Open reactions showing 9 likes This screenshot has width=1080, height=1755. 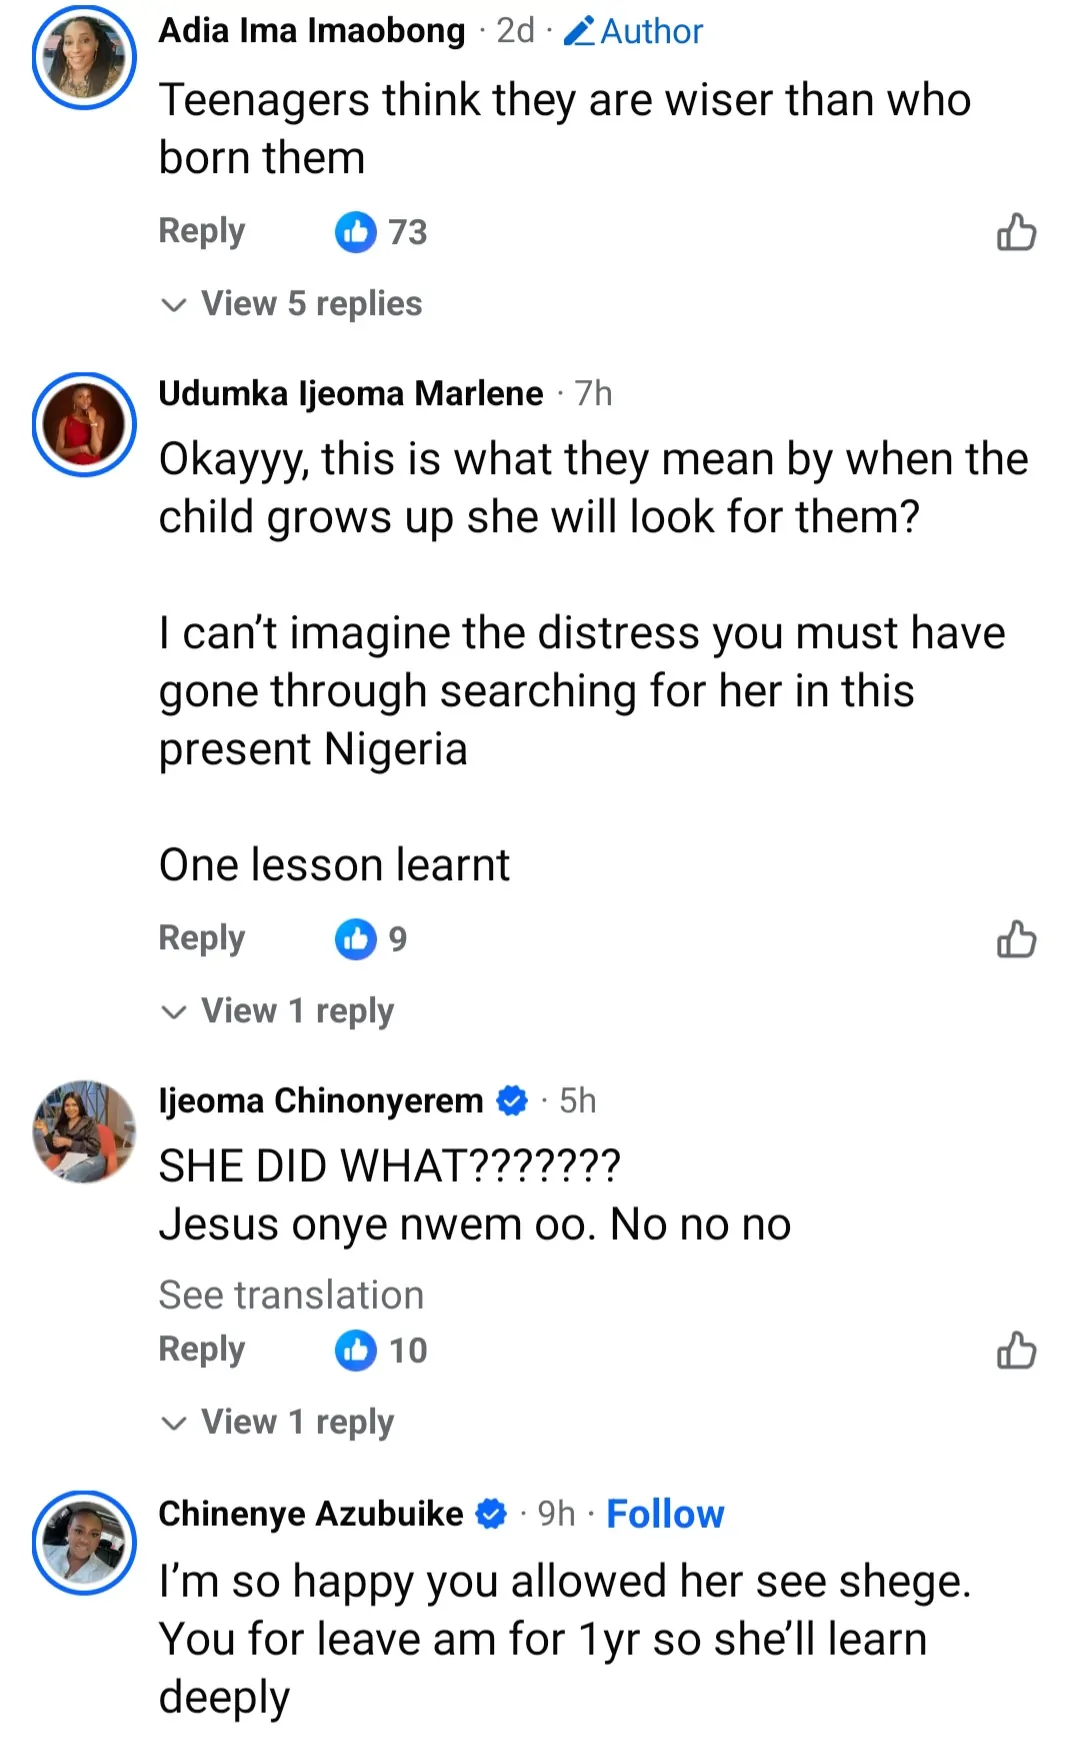(x=371, y=939)
